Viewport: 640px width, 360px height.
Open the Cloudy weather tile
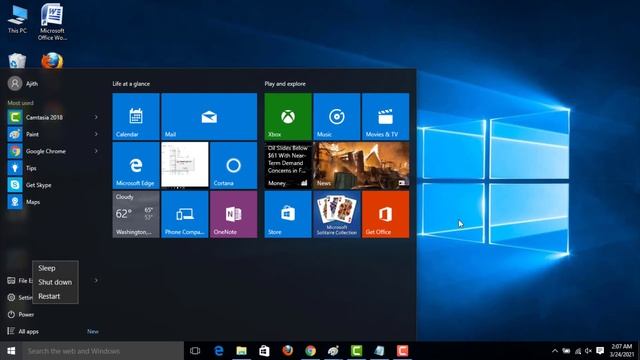click(x=136, y=214)
